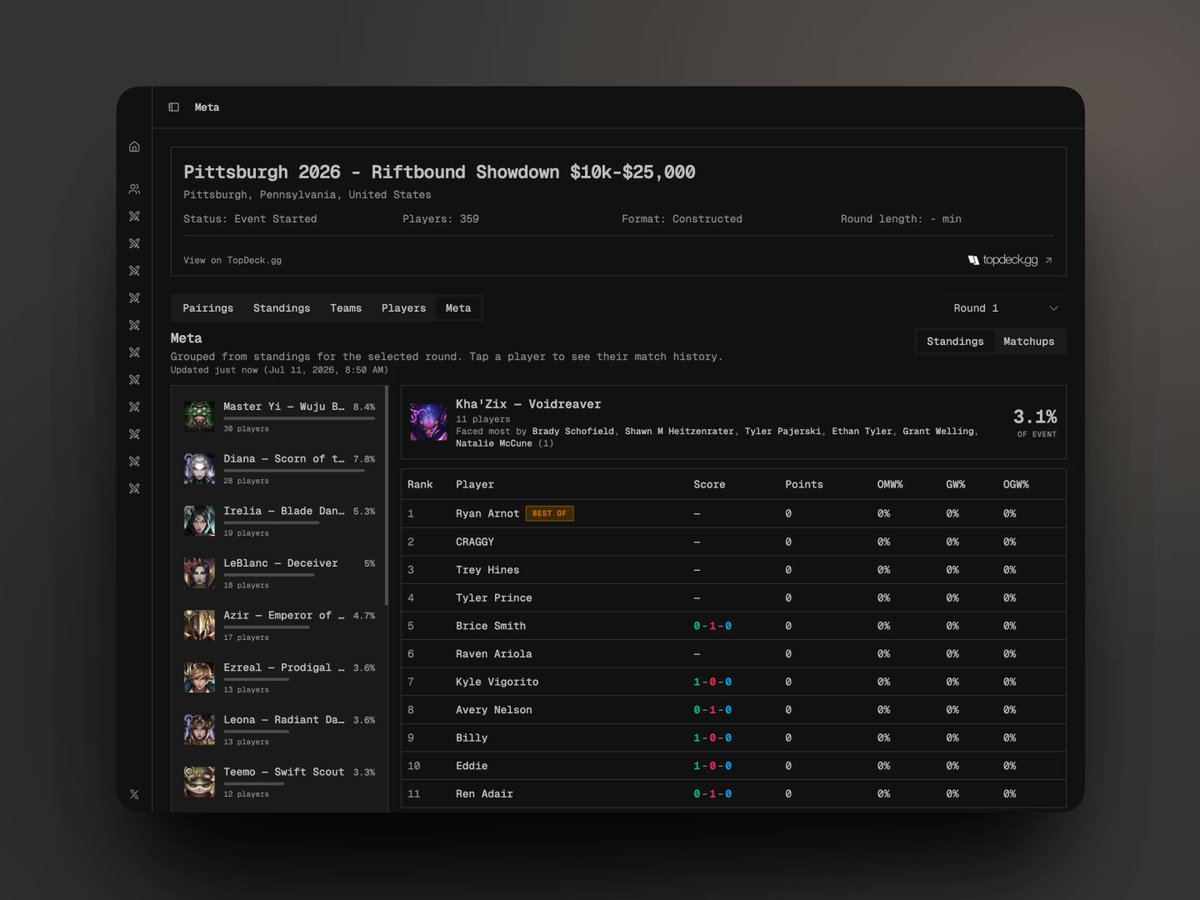
Task: Open the Round 1 dropdown
Action: (x=1005, y=308)
